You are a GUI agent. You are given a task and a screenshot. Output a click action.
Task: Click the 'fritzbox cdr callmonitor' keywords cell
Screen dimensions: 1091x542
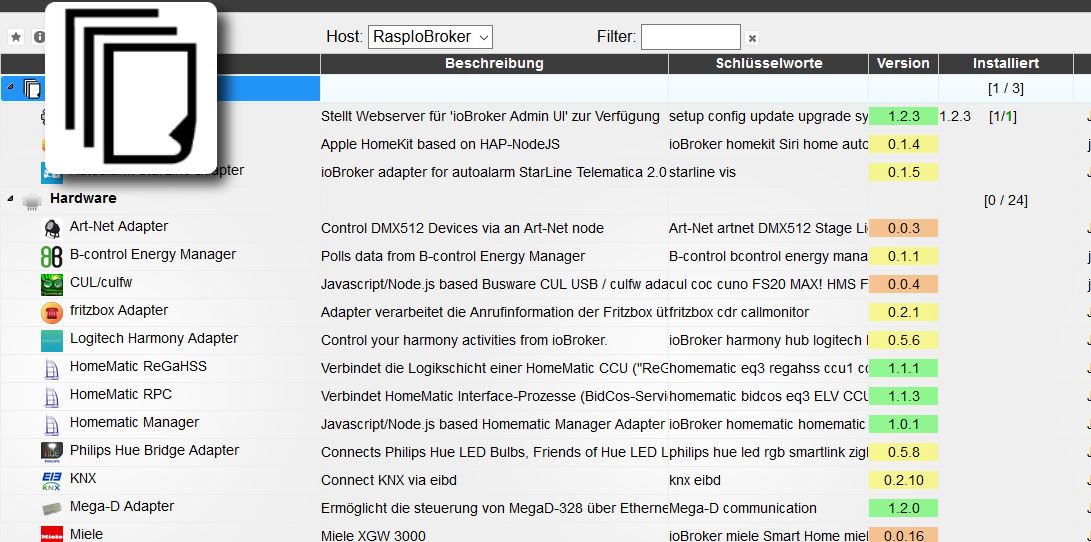(739, 312)
